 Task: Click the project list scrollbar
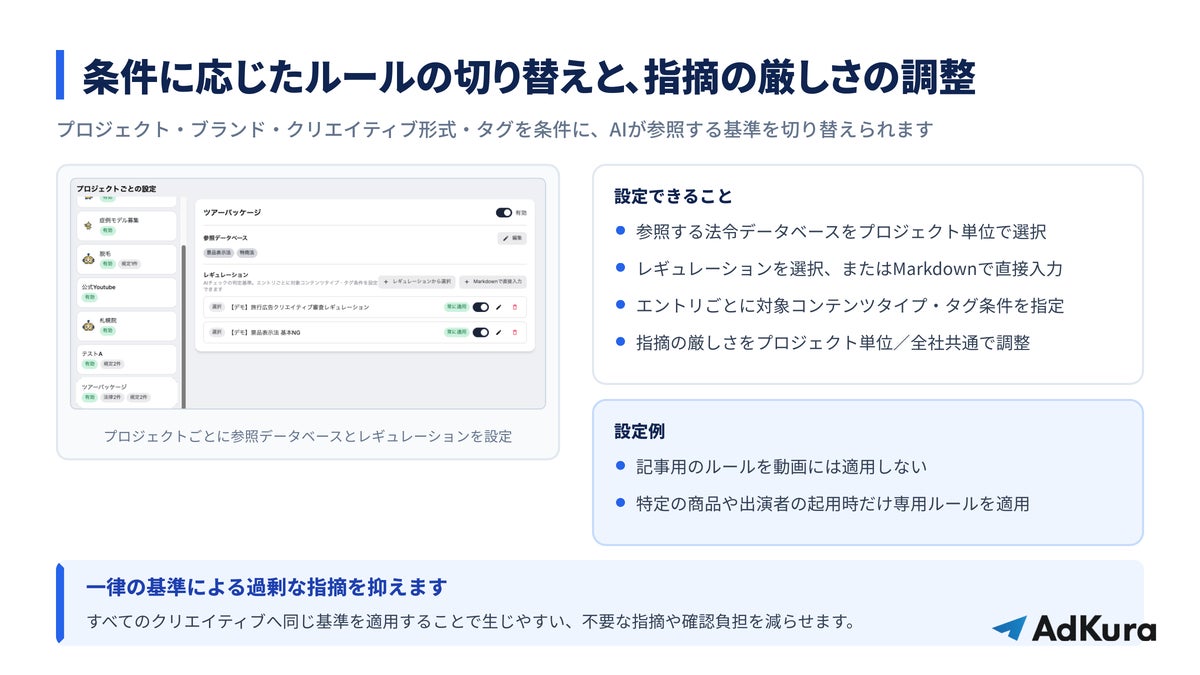tap(184, 326)
